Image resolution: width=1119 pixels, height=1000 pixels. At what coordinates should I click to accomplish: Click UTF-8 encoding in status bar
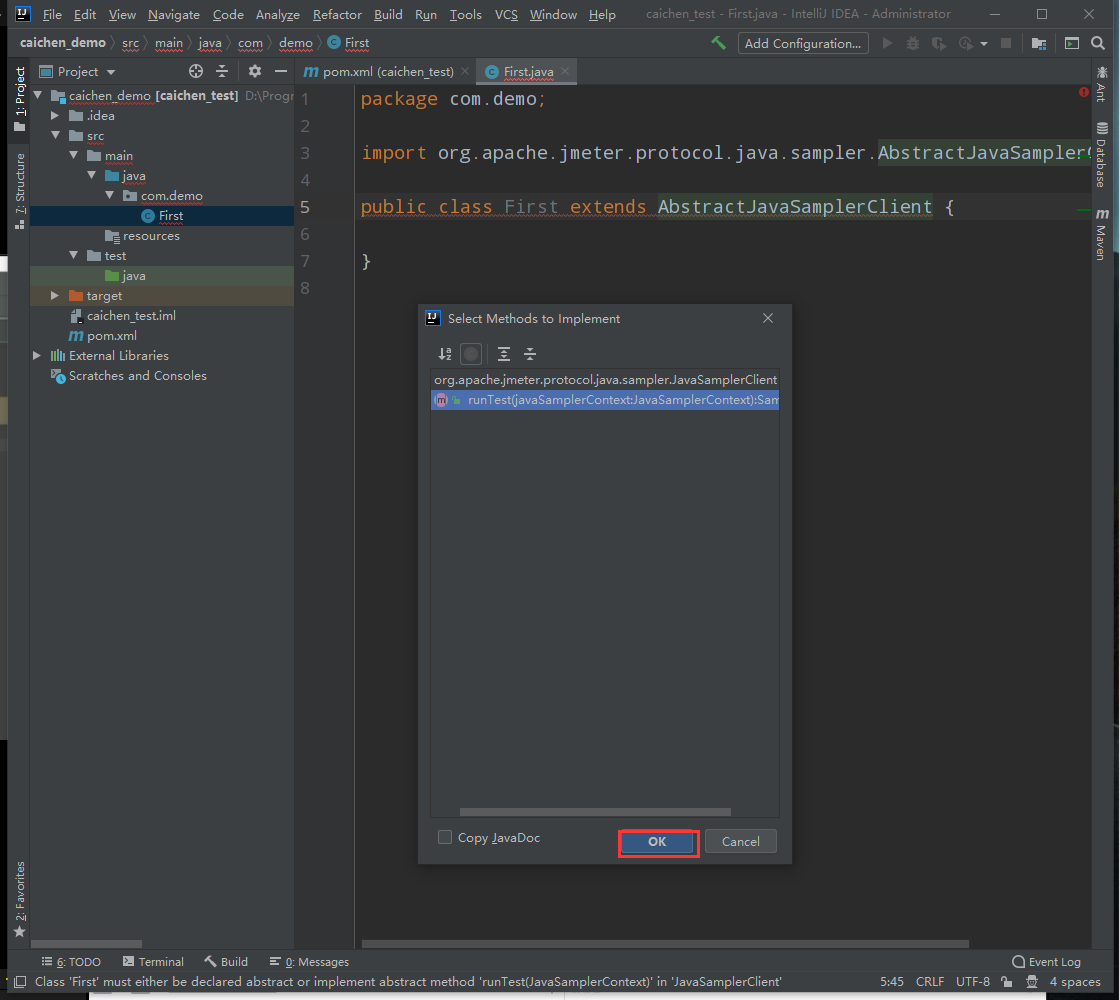click(x=973, y=982)
